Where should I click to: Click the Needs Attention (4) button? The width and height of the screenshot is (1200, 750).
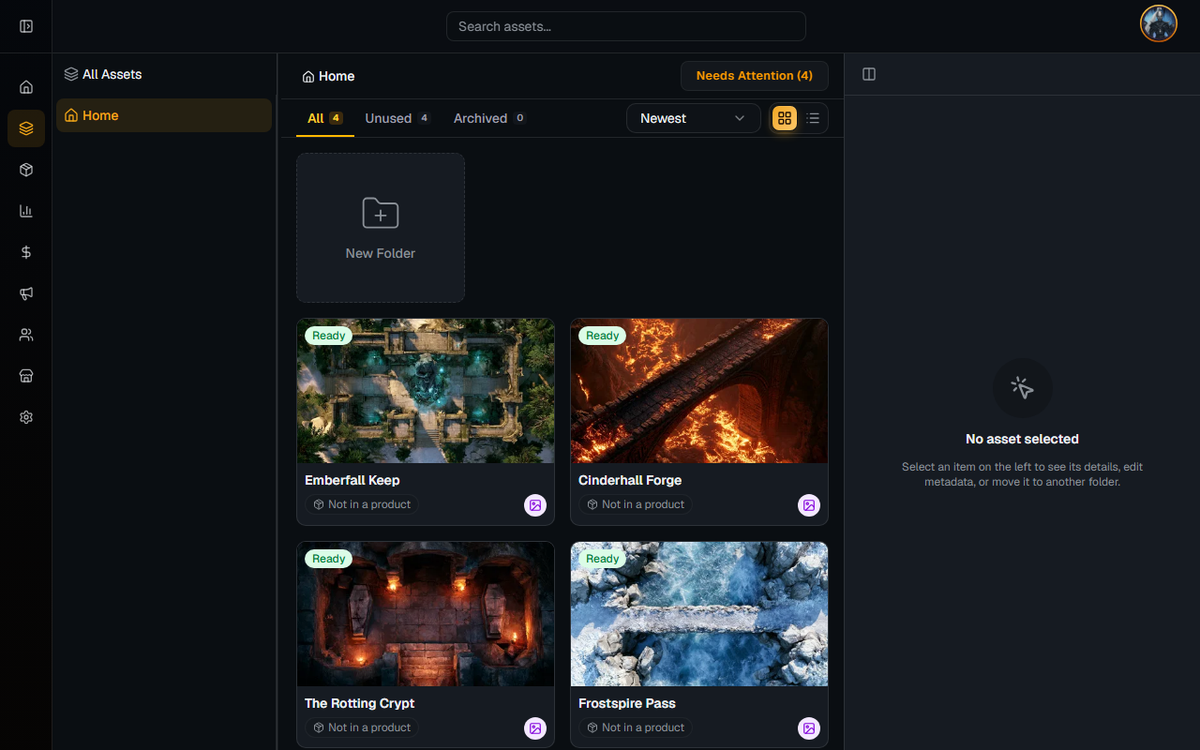[754, 76]
